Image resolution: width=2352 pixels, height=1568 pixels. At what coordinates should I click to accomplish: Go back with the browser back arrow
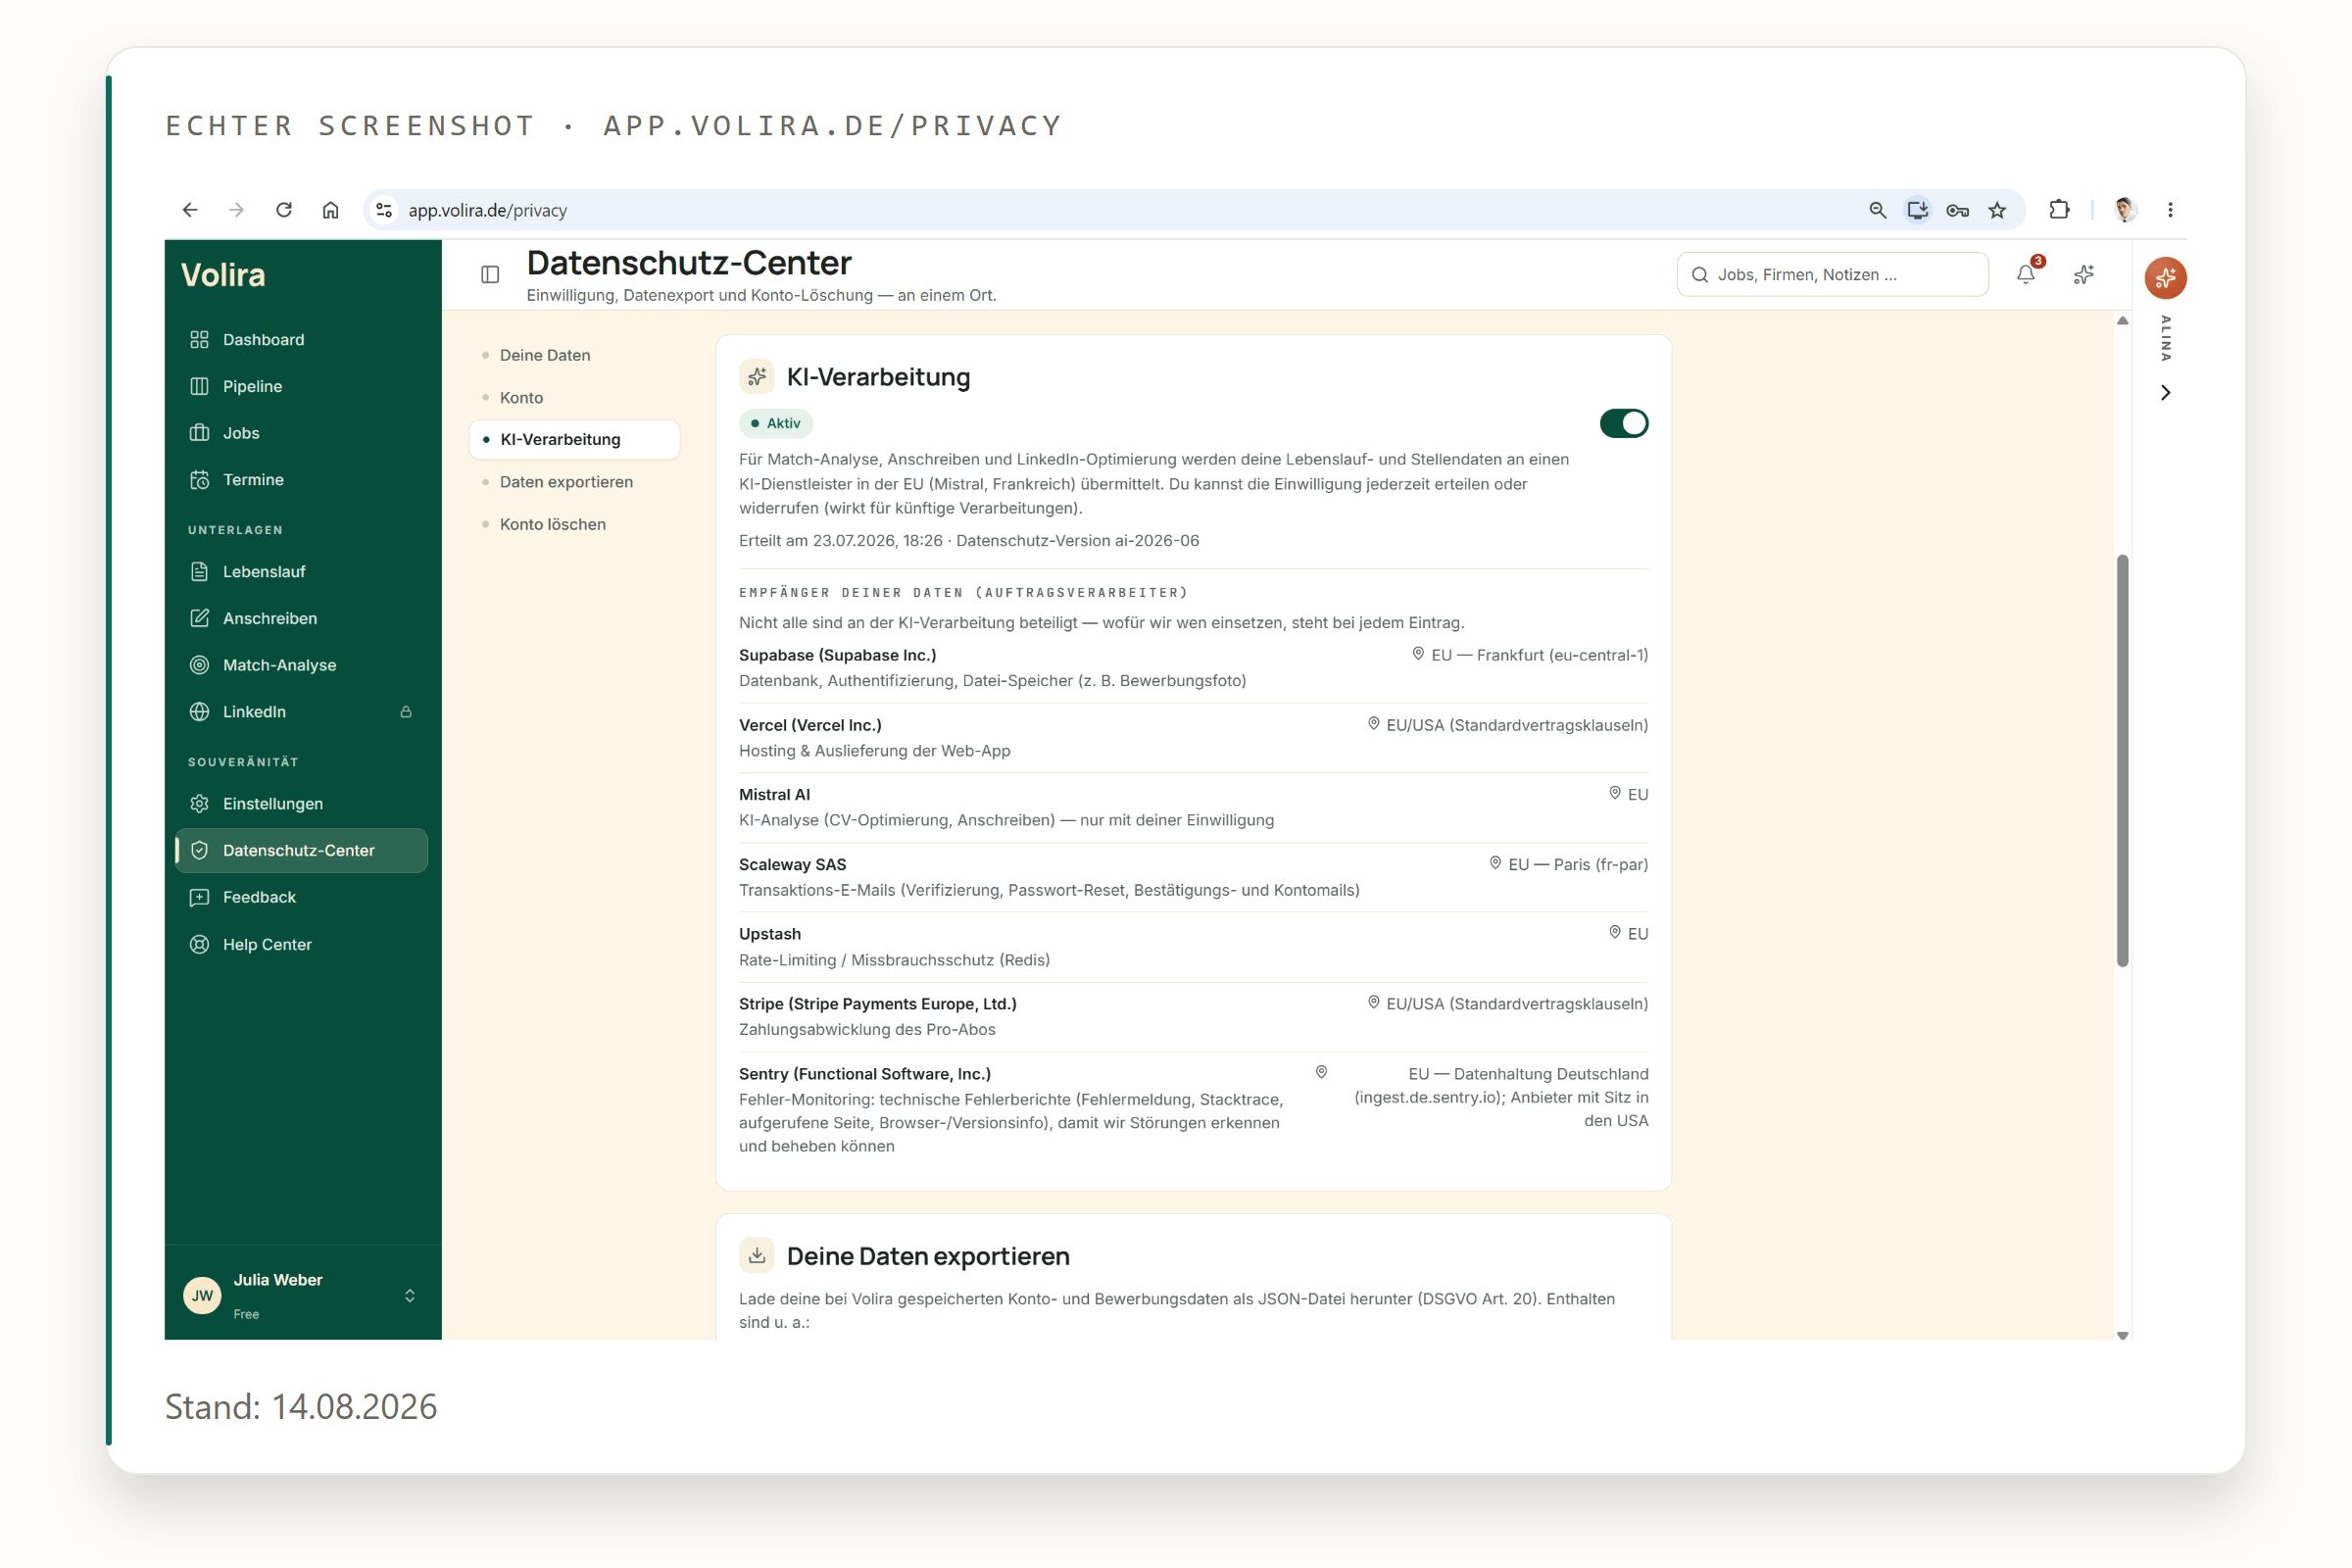tap(190, 210)
